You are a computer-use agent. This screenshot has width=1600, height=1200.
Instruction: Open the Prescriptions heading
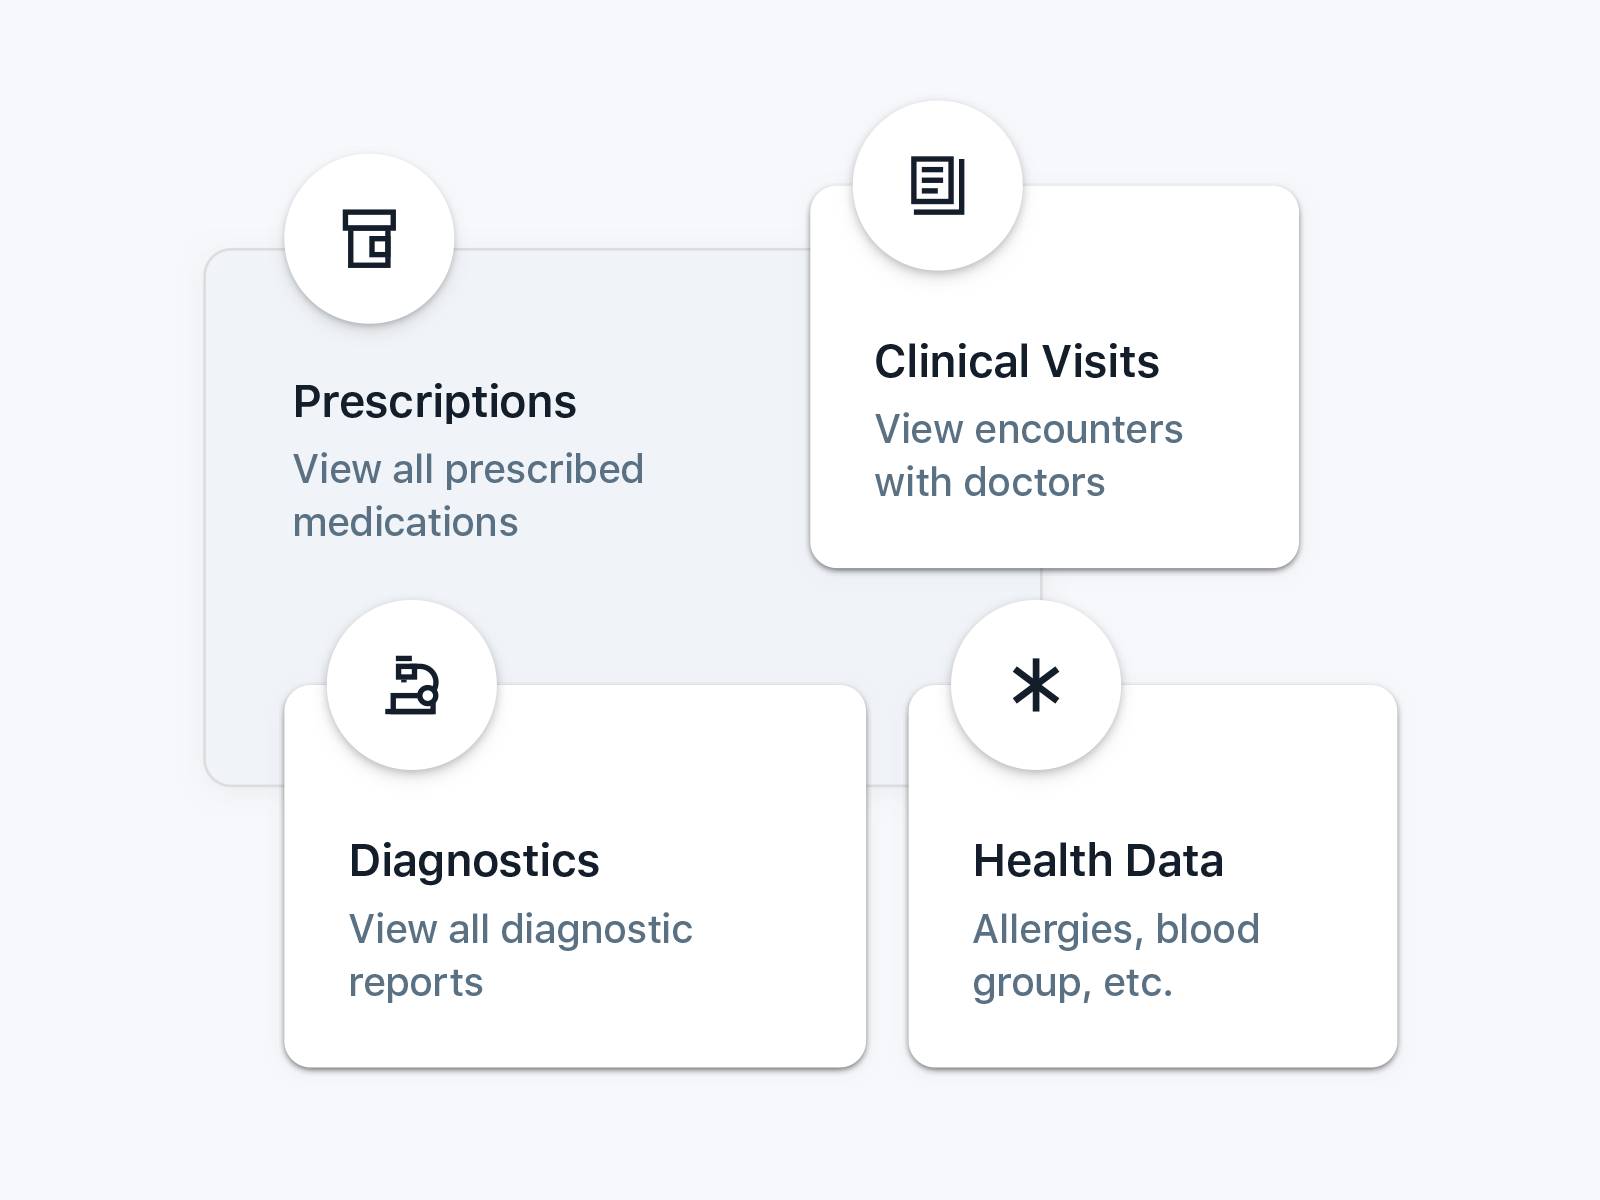(x=435, y=402)
